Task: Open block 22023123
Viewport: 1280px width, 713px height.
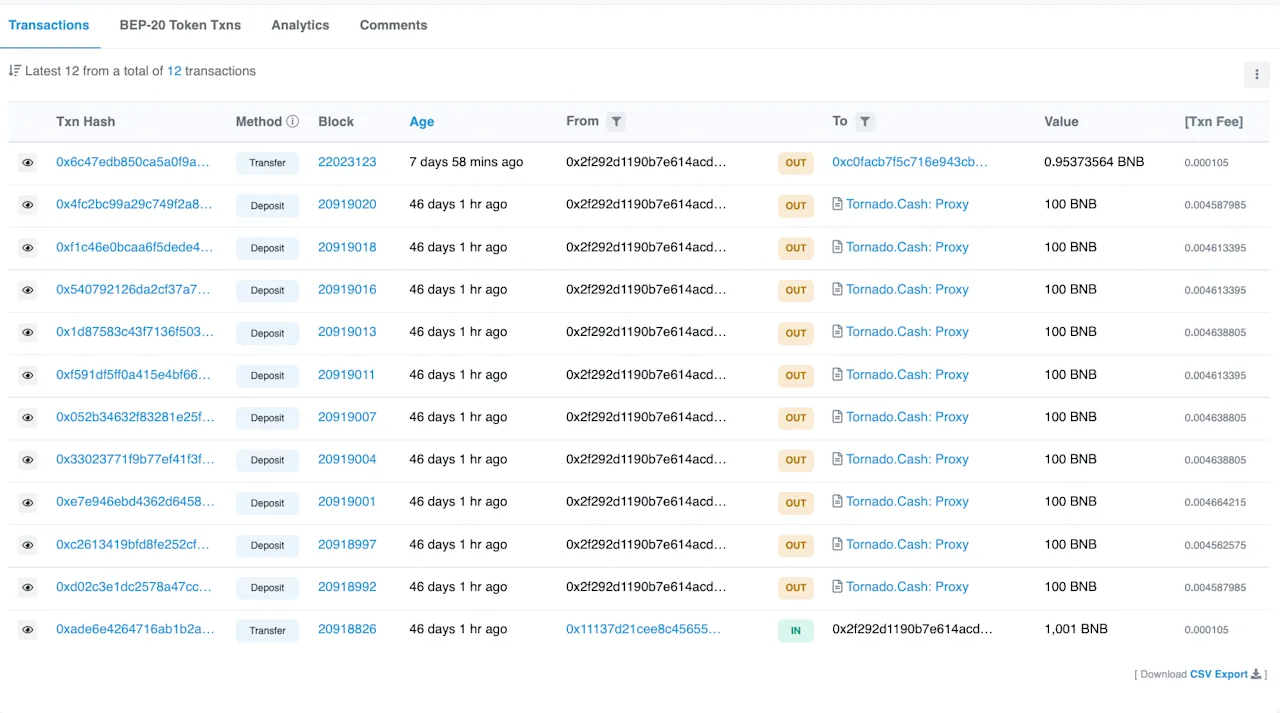Action: coord(347,162)
